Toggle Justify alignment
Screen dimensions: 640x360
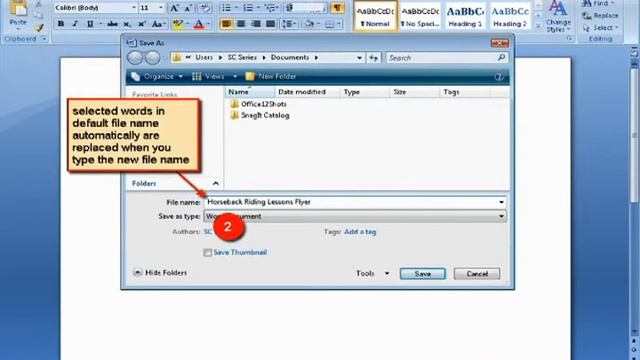(270, 24)
